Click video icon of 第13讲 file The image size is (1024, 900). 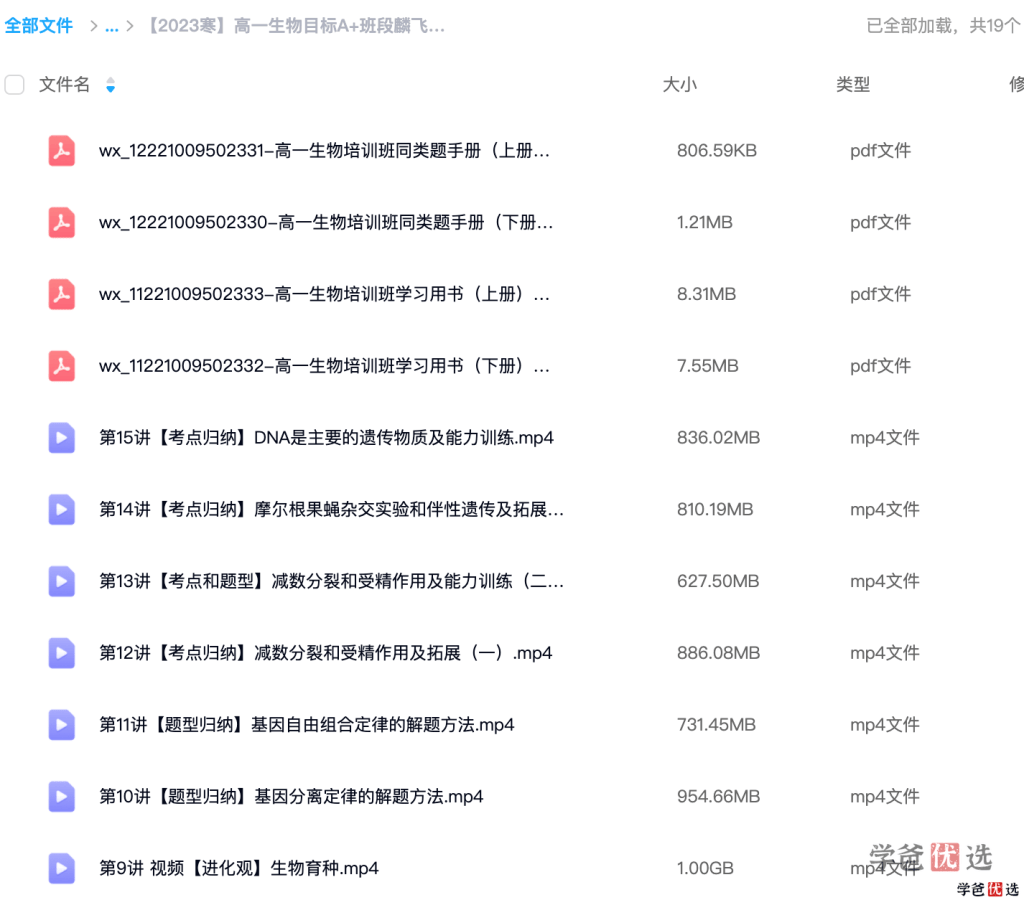click(61, 581)
